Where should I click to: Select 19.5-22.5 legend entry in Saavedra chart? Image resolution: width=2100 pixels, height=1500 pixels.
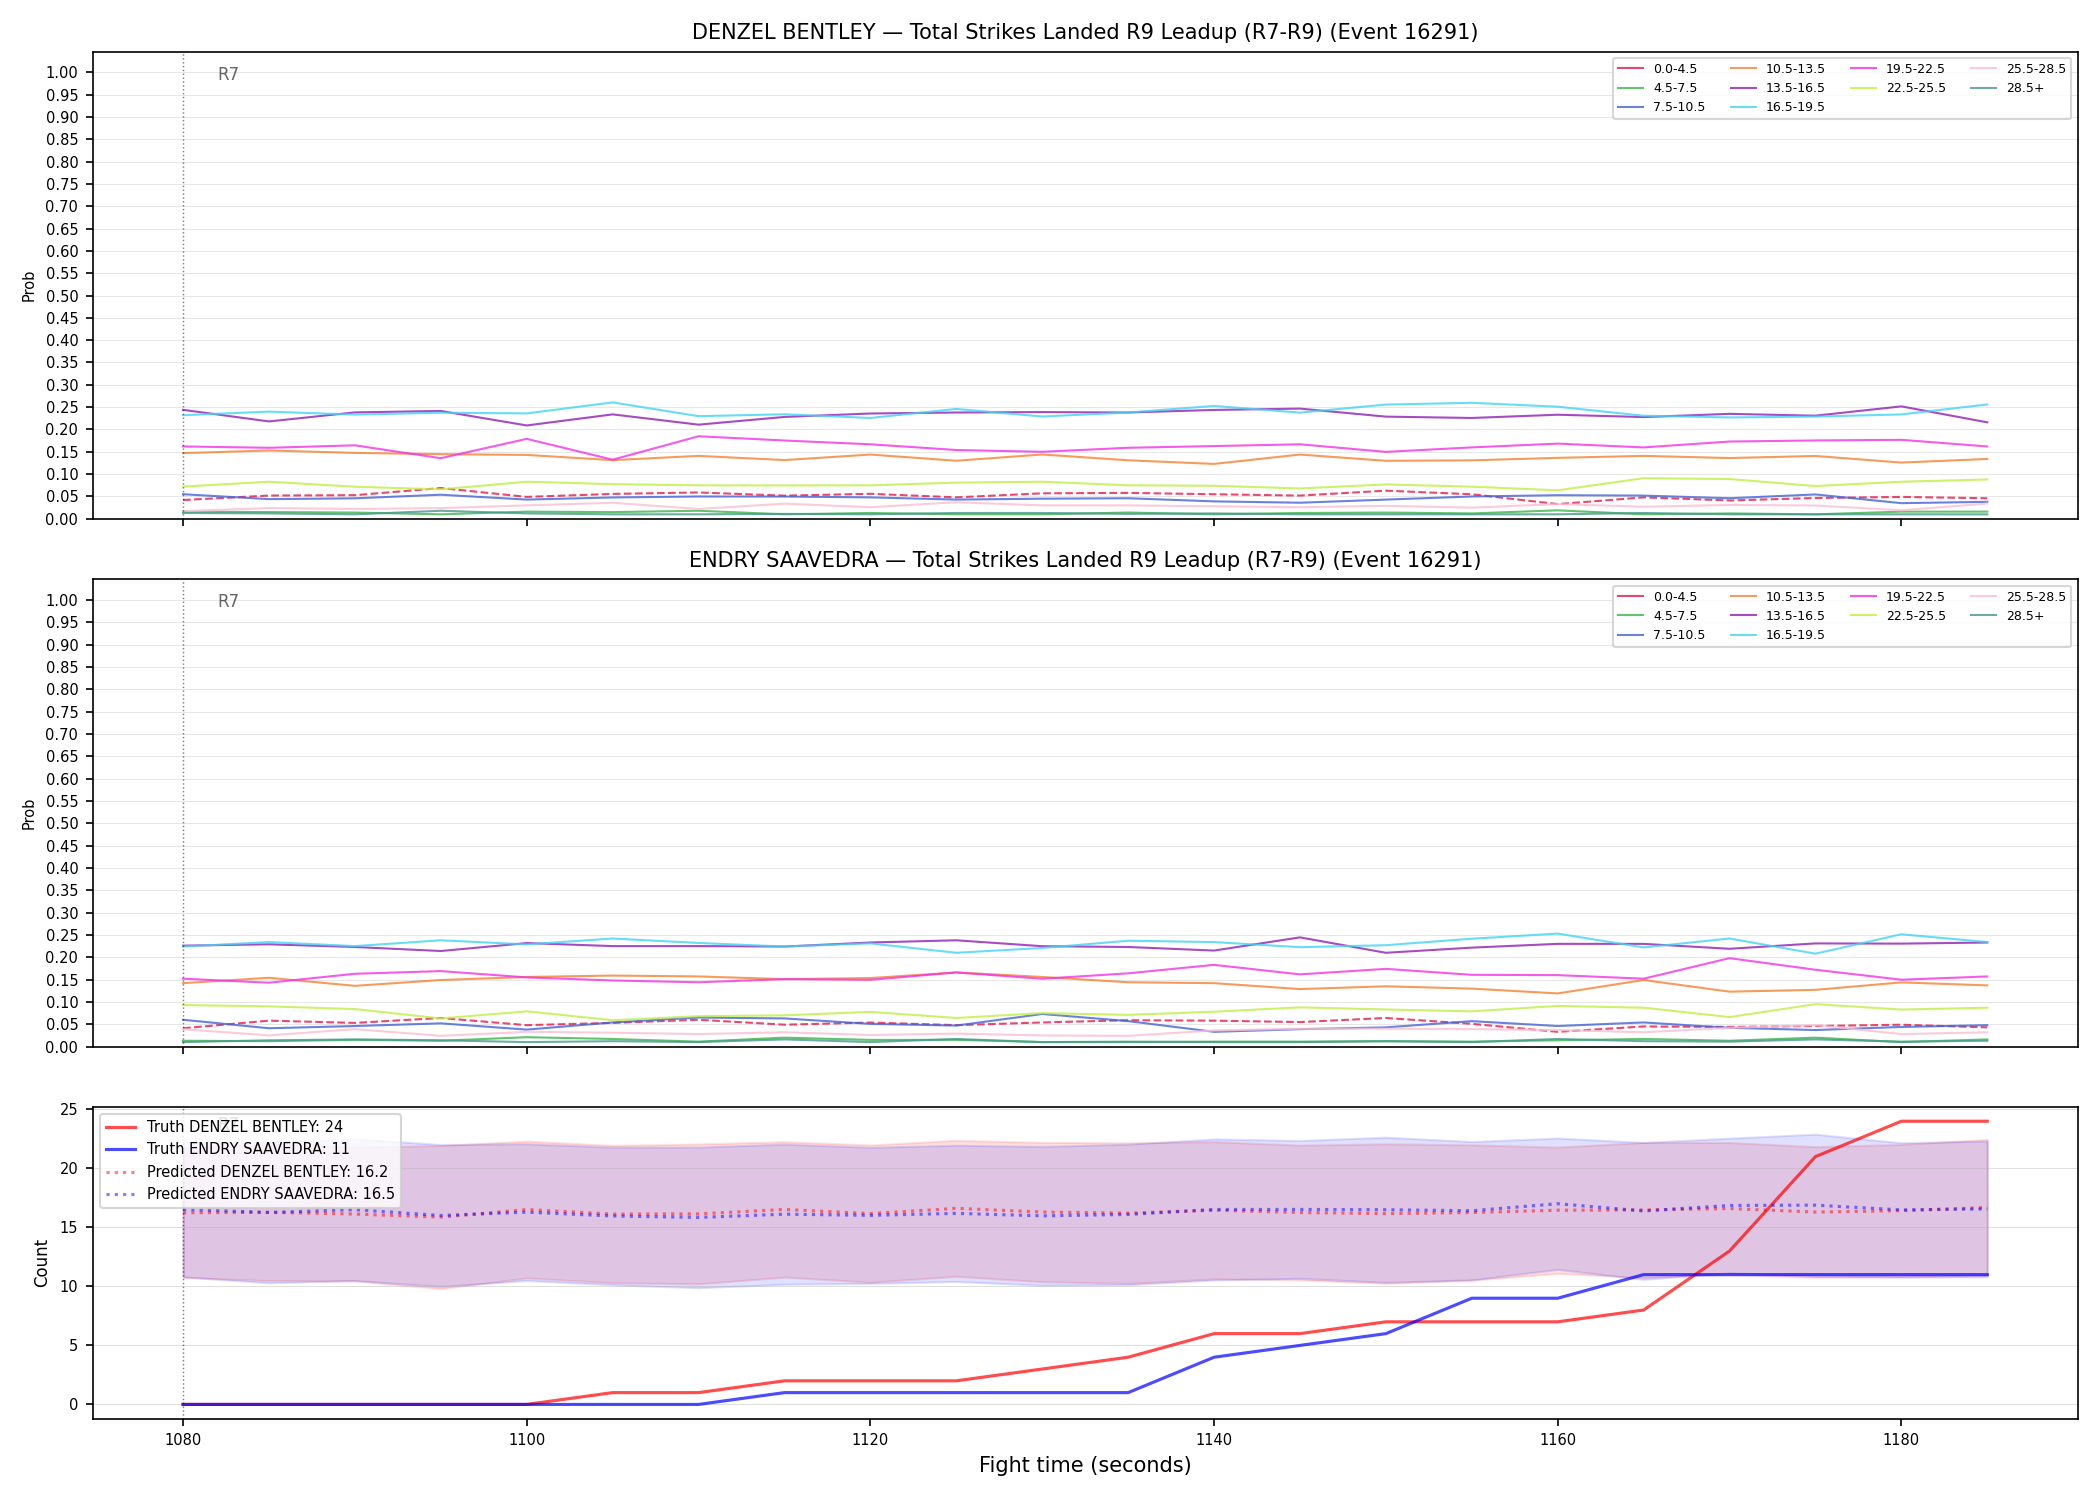[1898, 597]
